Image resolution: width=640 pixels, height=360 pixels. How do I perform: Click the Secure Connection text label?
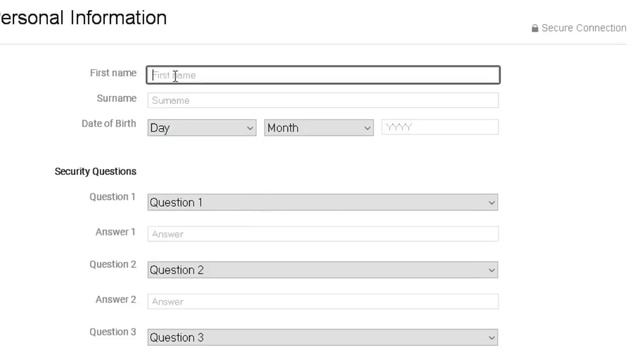coord(584,28)
